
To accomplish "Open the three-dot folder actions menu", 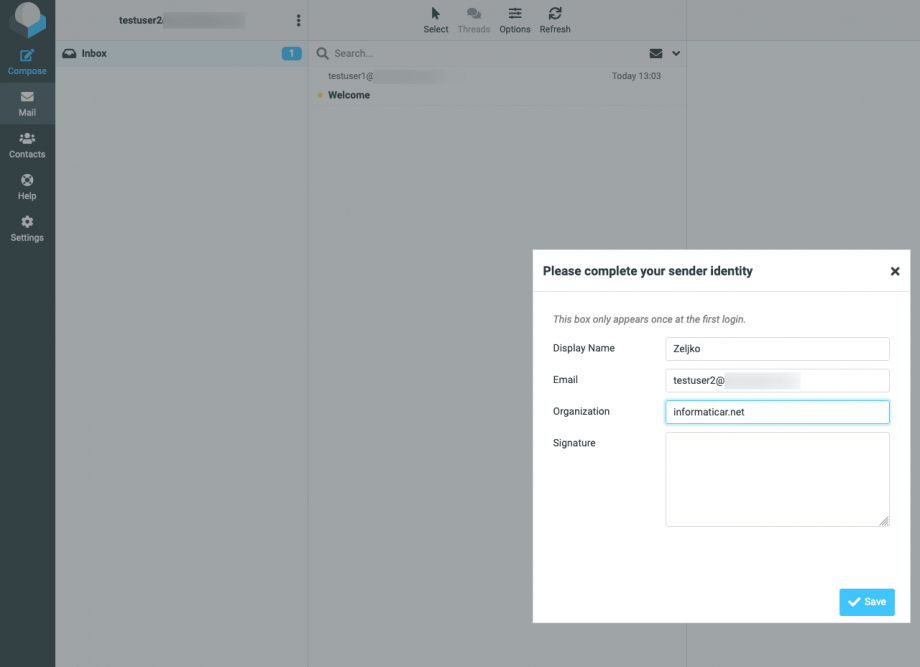I will [297, 20].
